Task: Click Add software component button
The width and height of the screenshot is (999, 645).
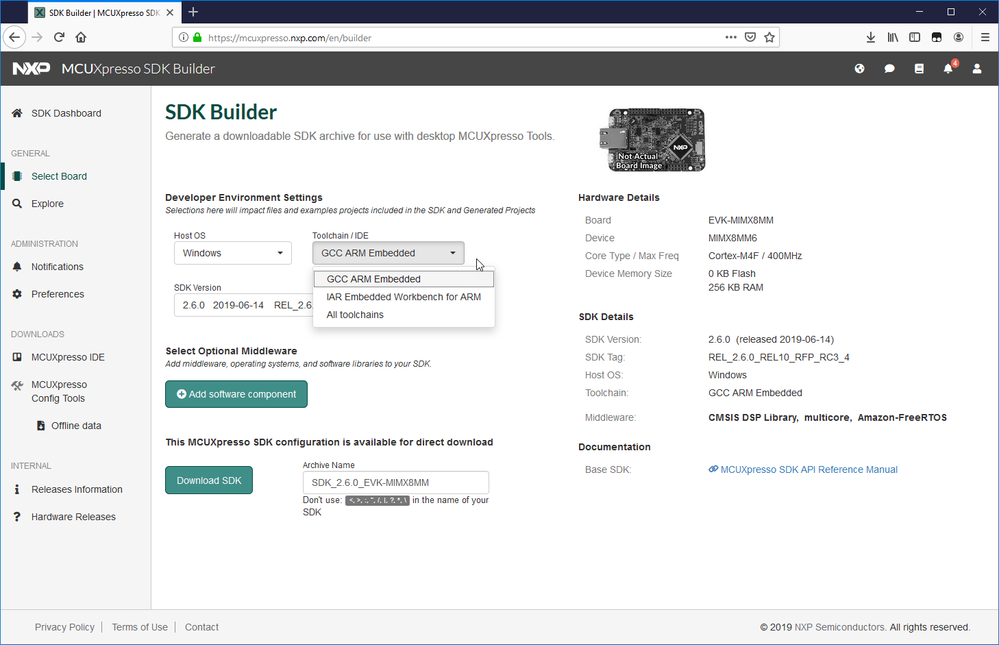Action: 236,395
